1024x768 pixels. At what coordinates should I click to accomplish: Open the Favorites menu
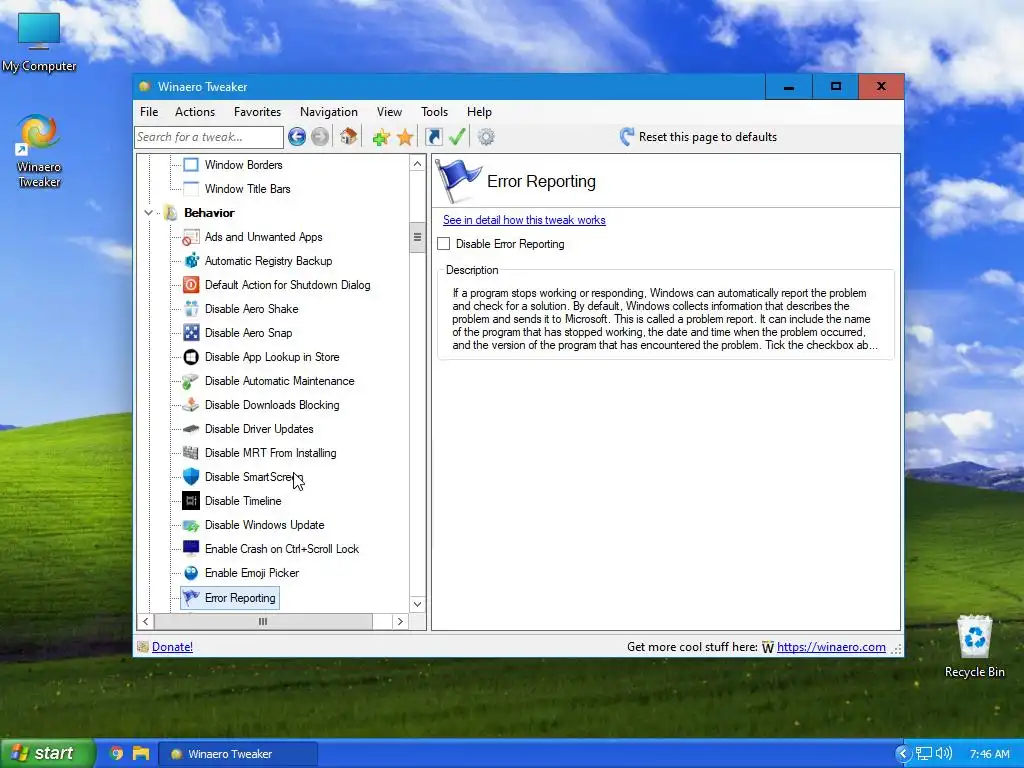pyautogui.click(x=257, y=112)
